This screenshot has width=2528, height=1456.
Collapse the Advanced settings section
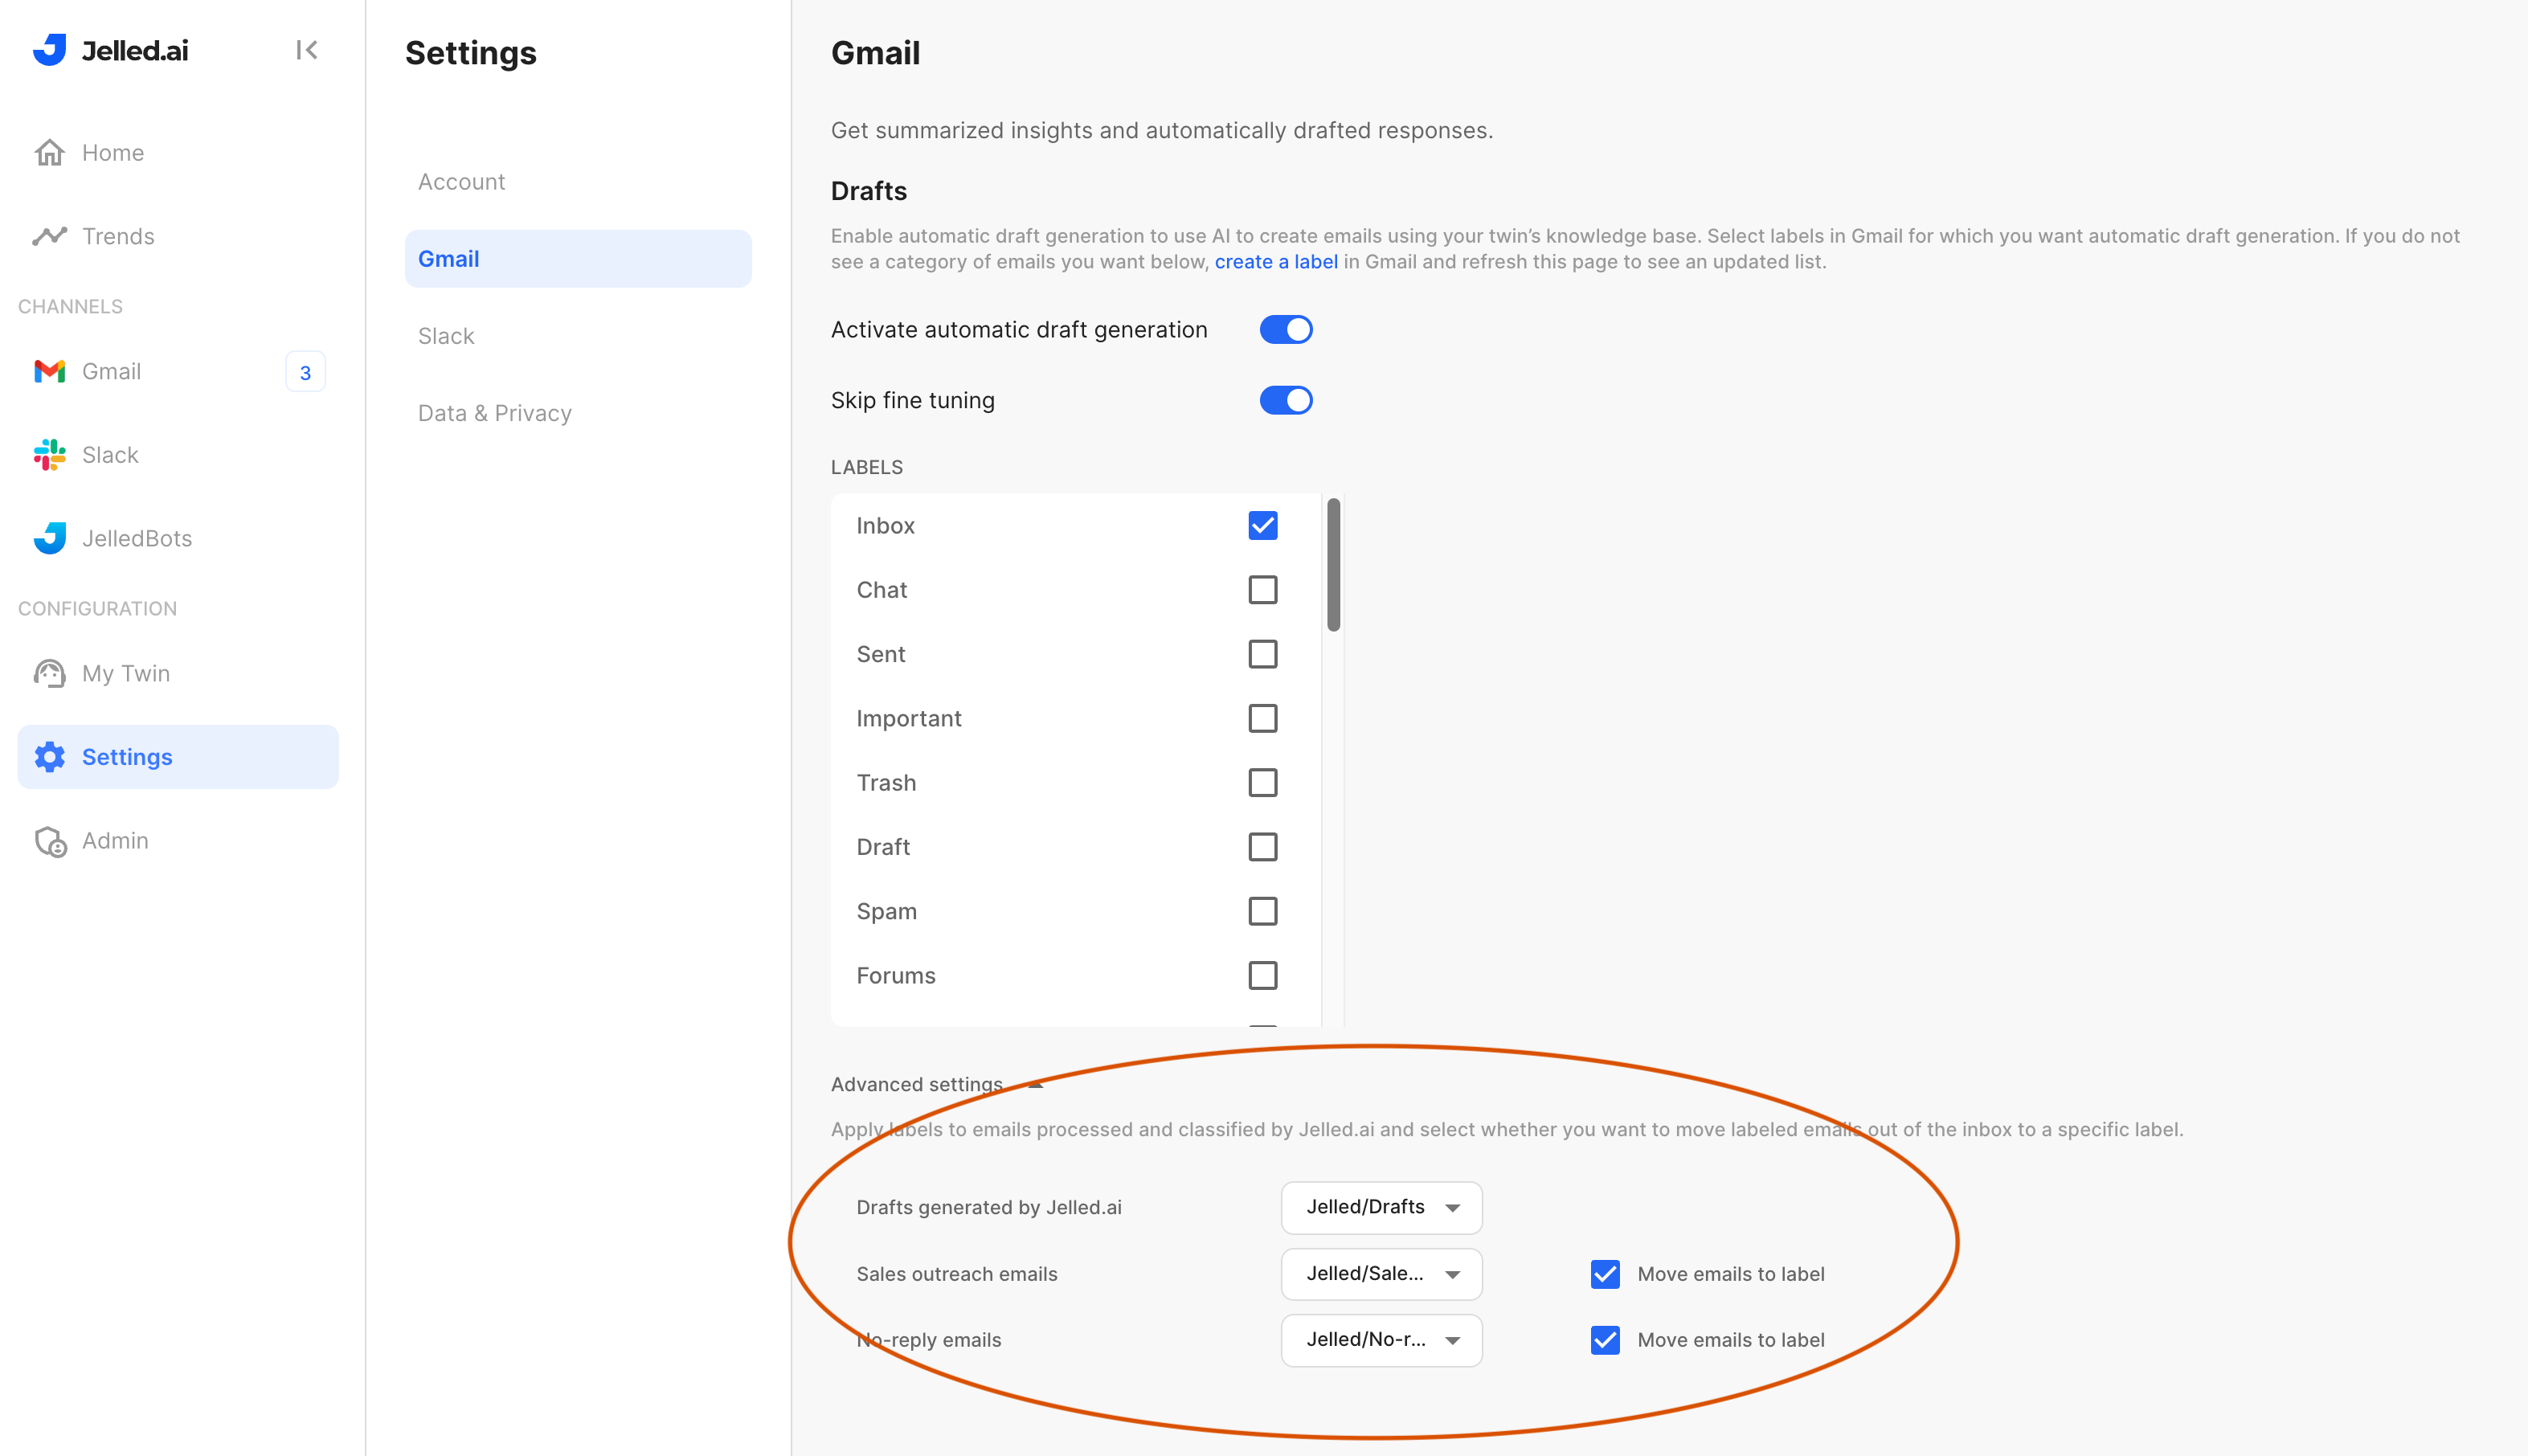tap(1036, 1085)
